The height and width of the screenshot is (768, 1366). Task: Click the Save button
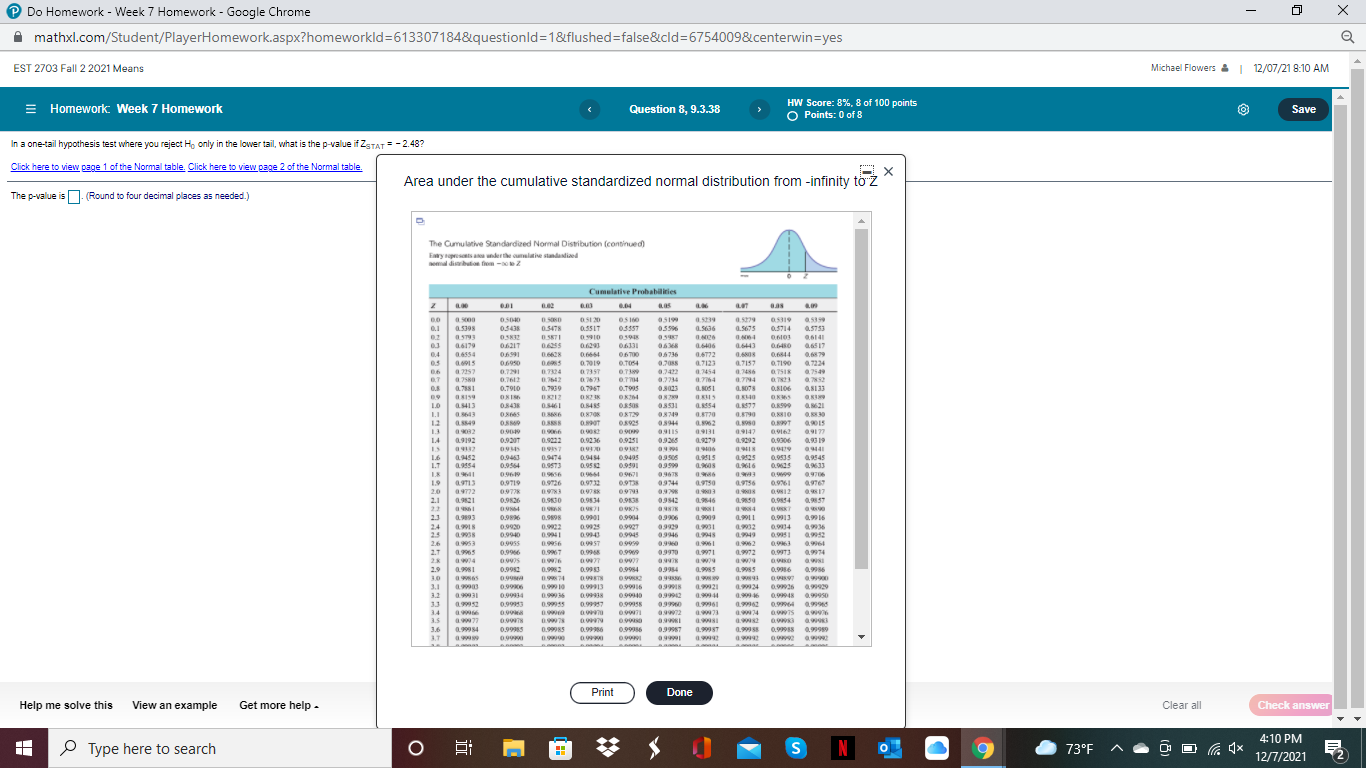pos(1303,109)
